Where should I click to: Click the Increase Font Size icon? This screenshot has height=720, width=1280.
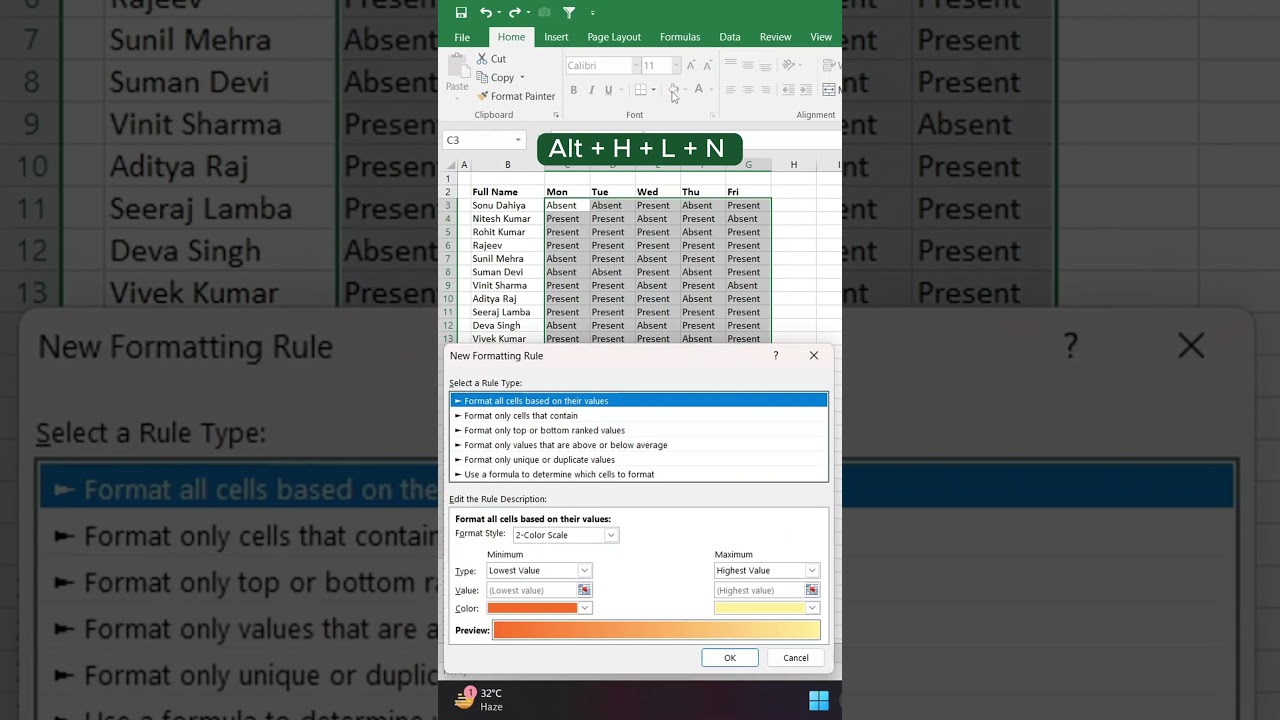click(x=689, y=64)
